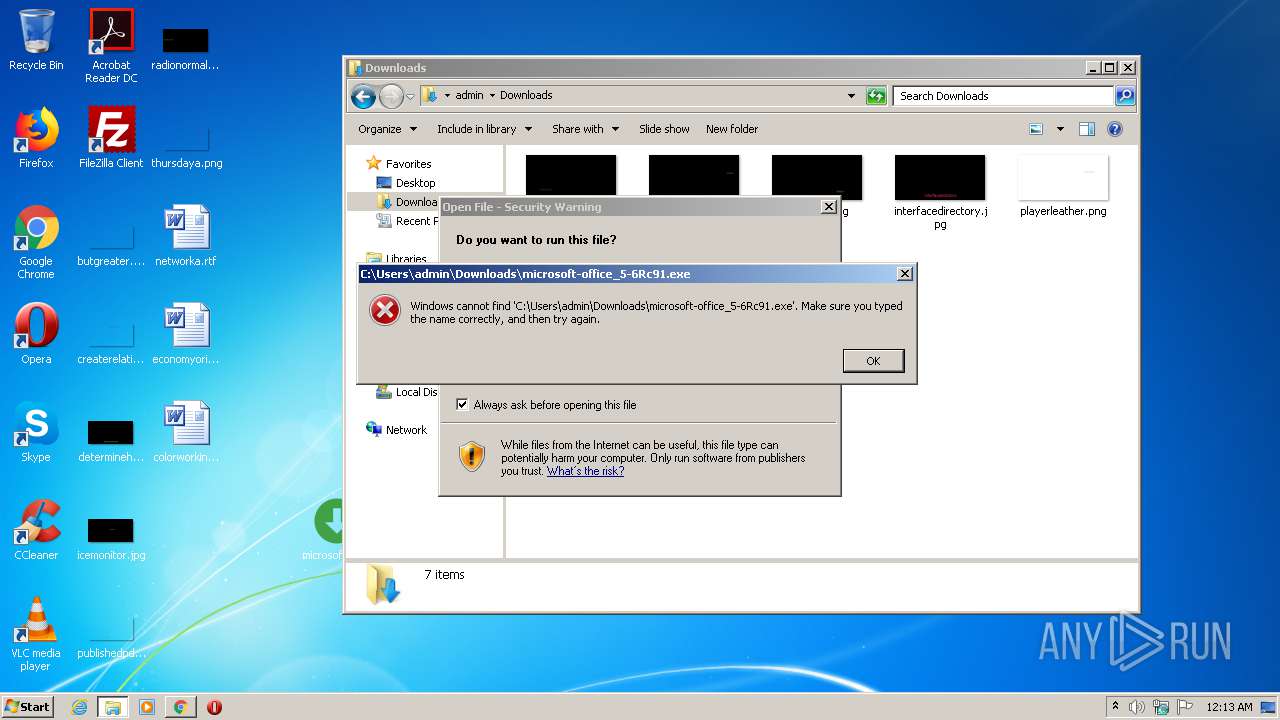Open Skype desktop shortcut
The height and width of the screenshot is (720, 1280).
[36, 432]
